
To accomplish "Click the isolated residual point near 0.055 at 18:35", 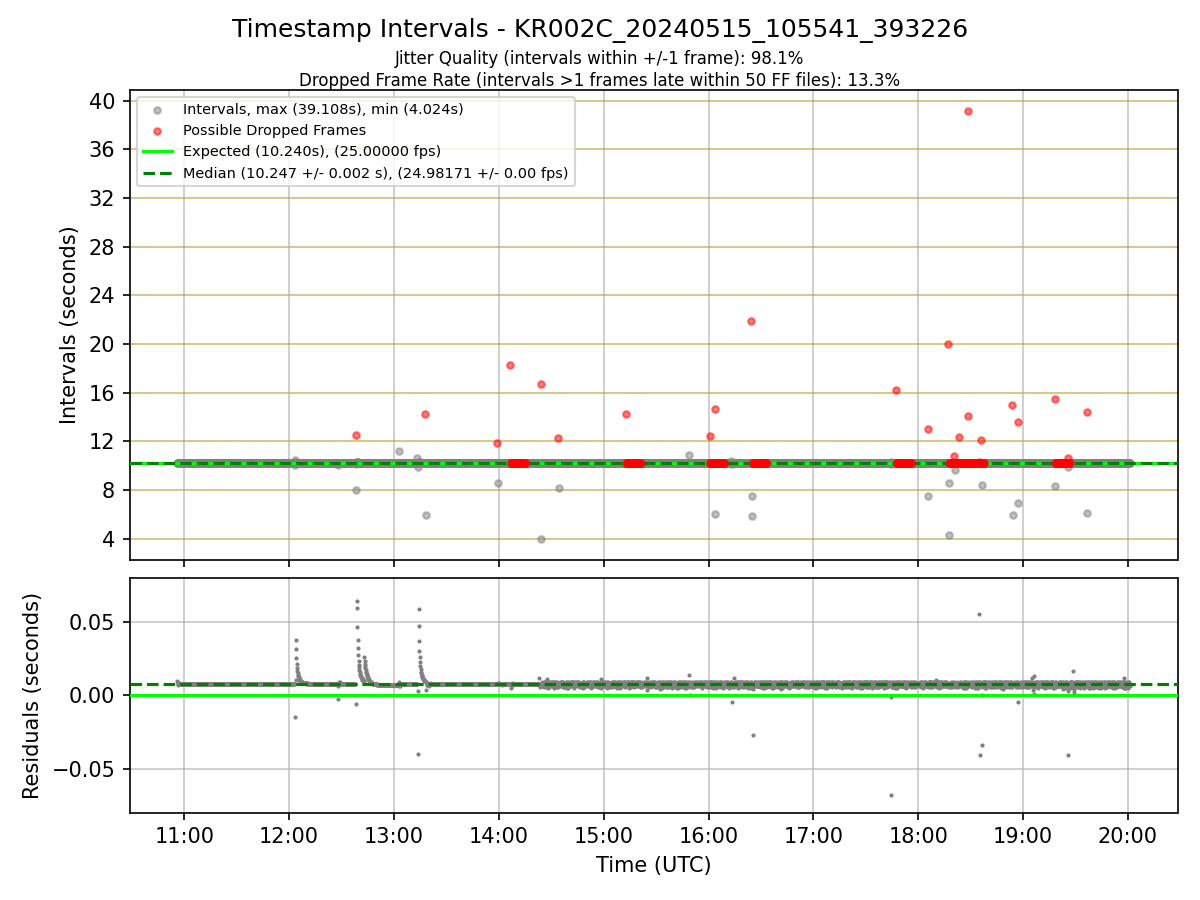I will 979,614.
